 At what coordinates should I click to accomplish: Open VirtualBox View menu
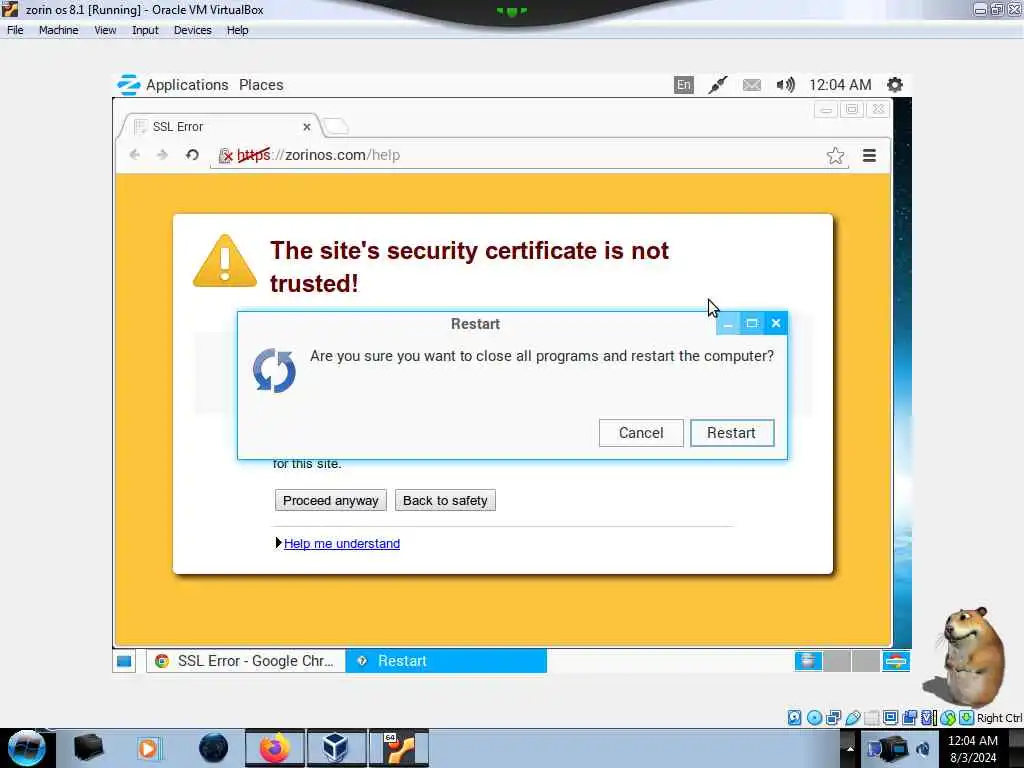point(105,30)
